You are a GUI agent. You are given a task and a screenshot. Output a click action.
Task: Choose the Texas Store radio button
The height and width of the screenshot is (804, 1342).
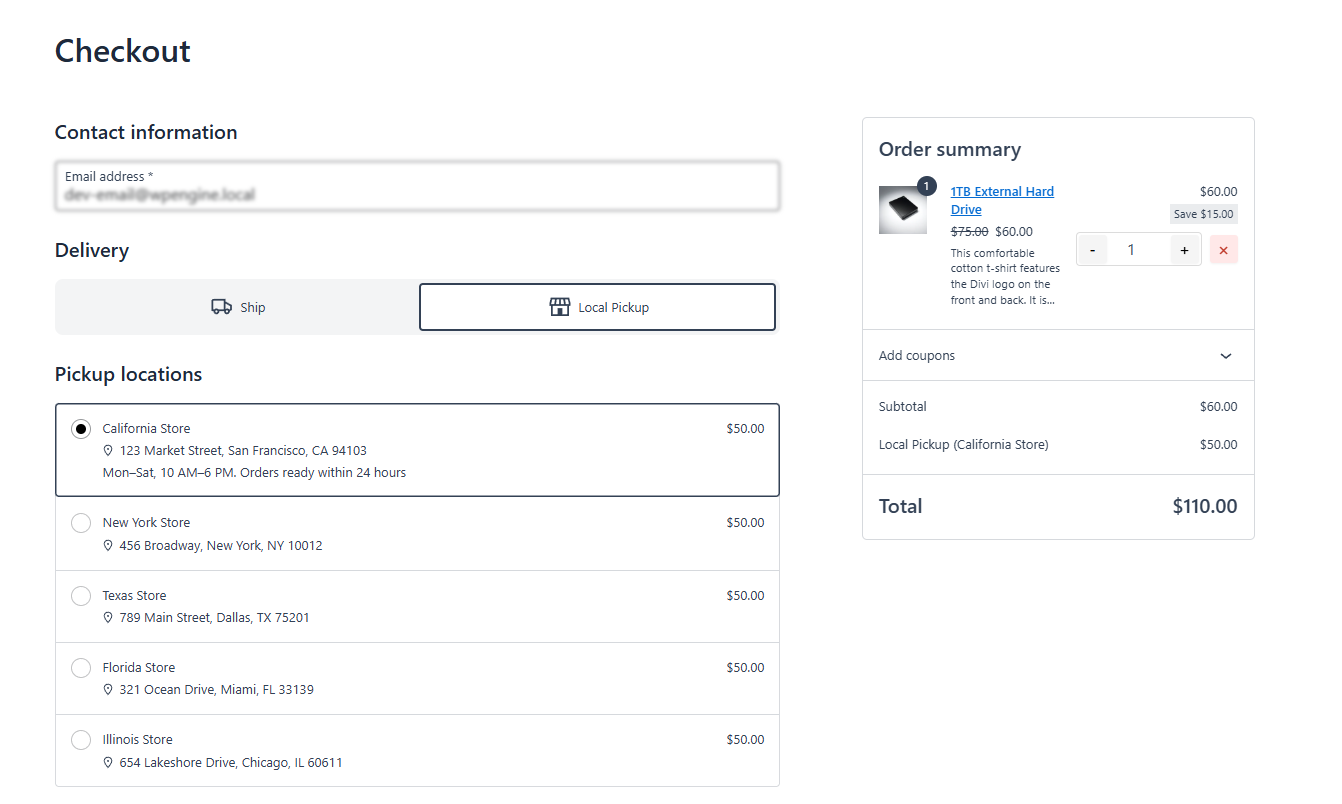pos(81,596)
